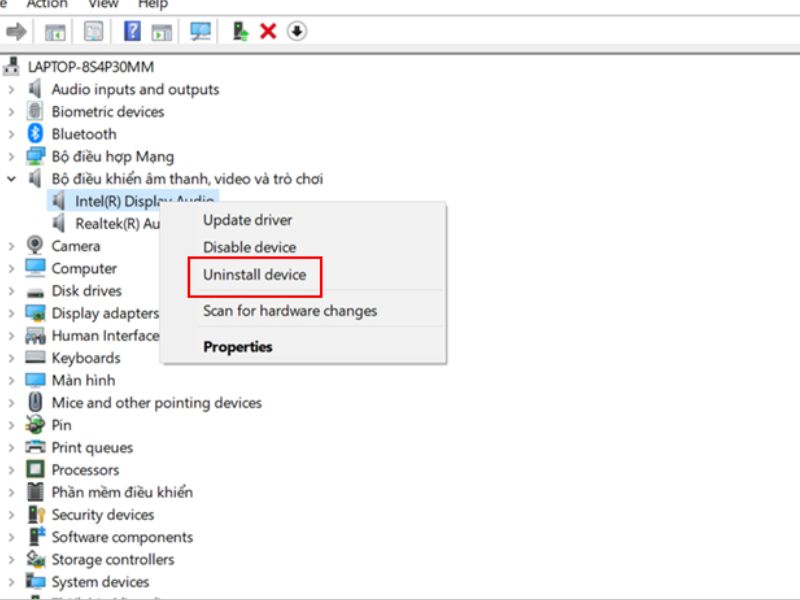
Task: Expand the Software components node
Action: [x=11, y=537]
